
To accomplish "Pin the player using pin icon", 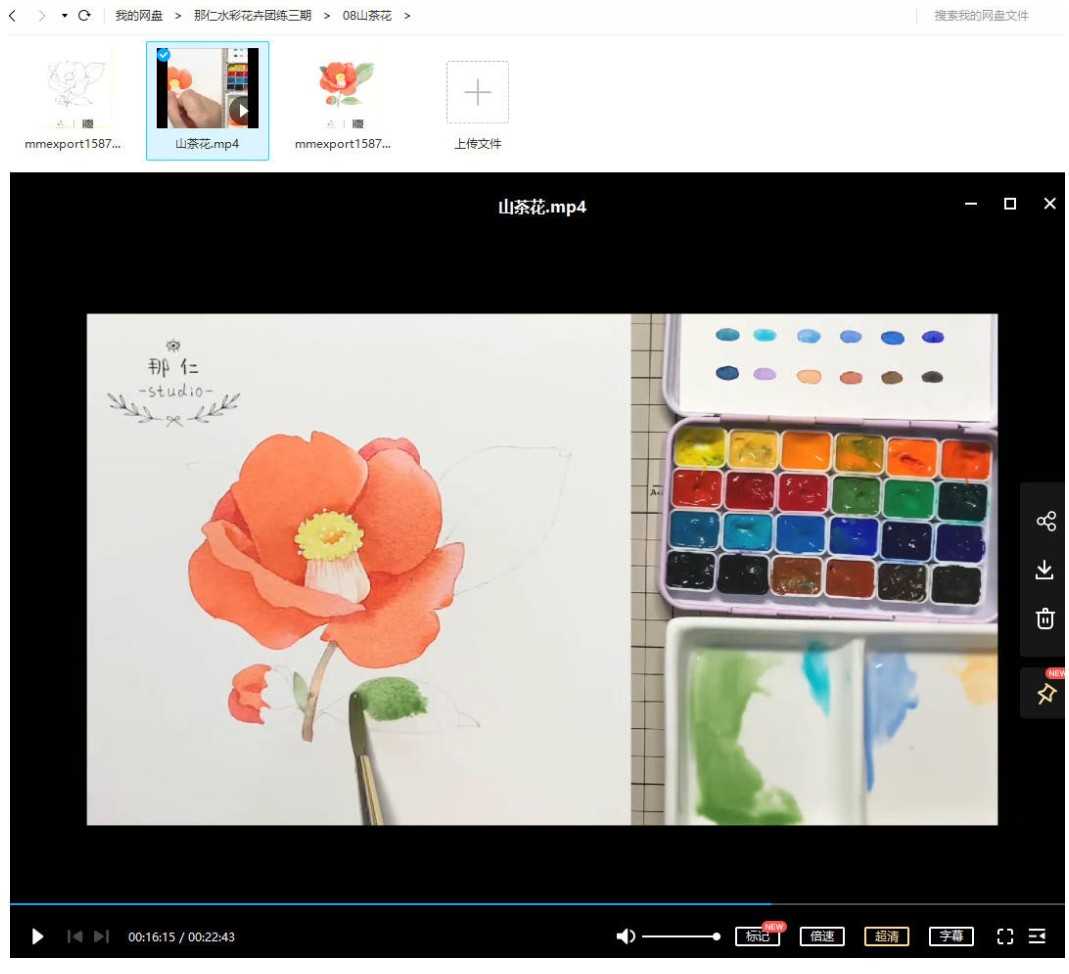I will click(x=1045, y=694).
